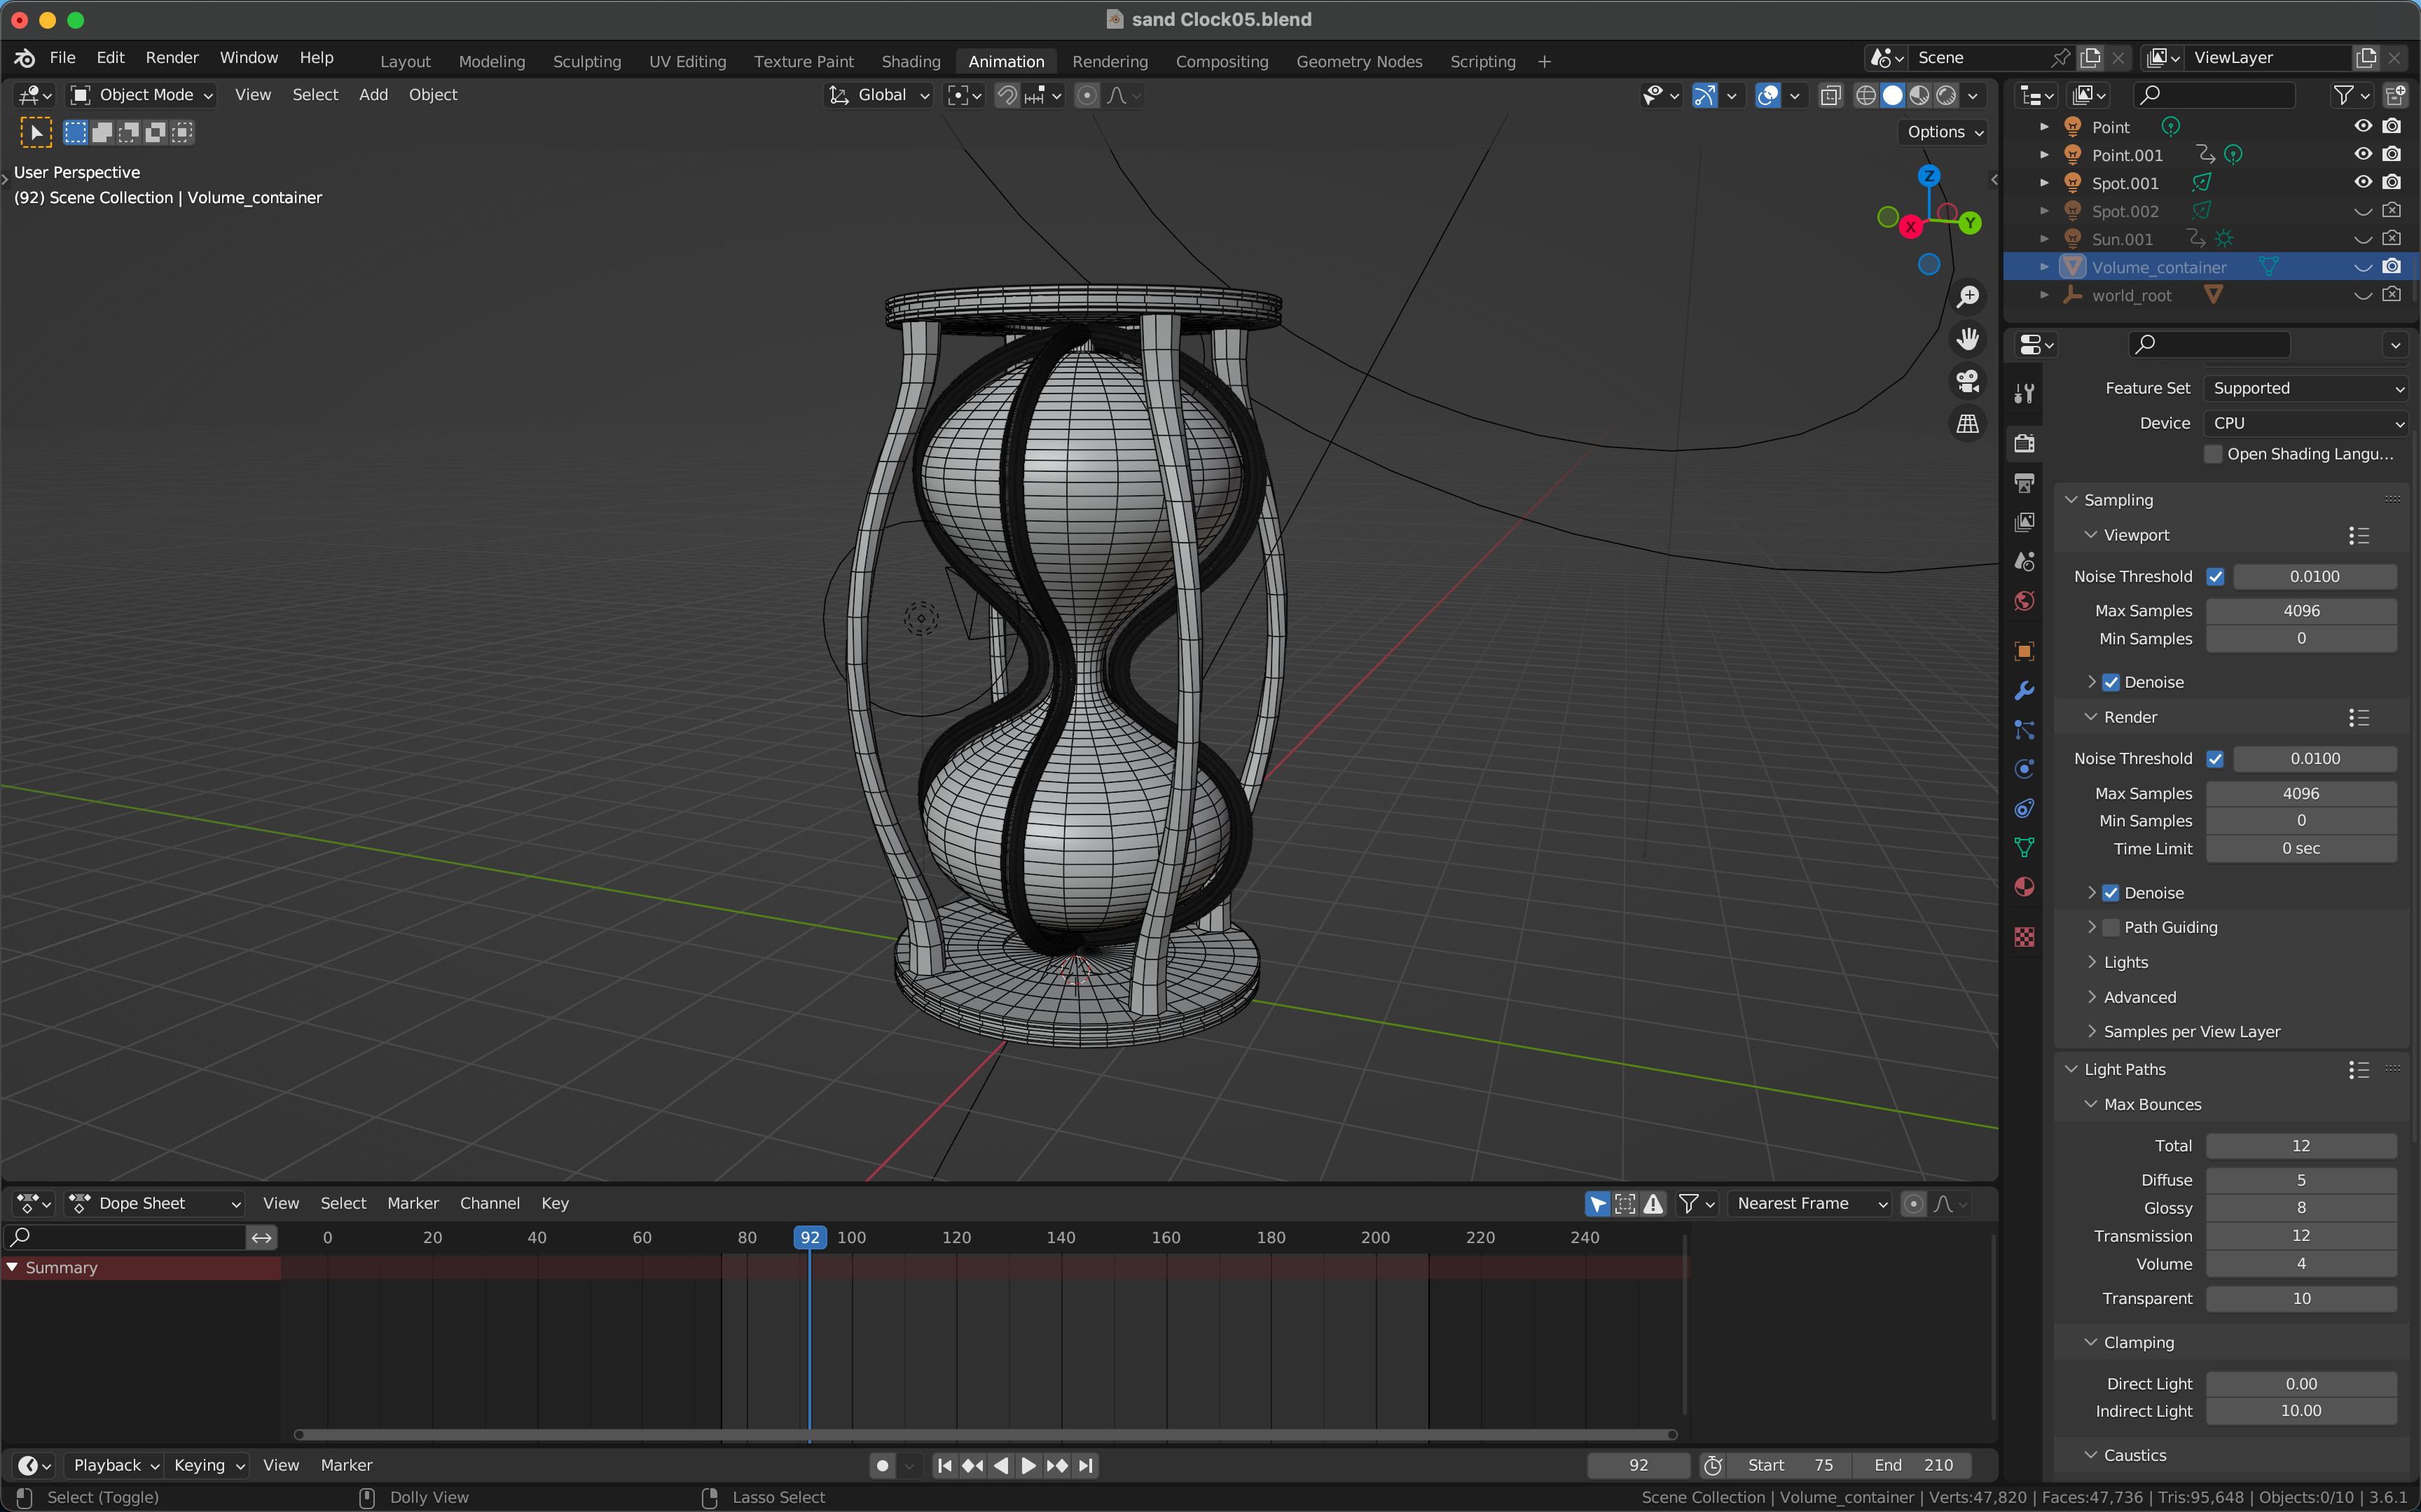Click frame 140 on timeline ruler
The width and height of the screenshot is (2421, 1512).
pos(1061,1237)
